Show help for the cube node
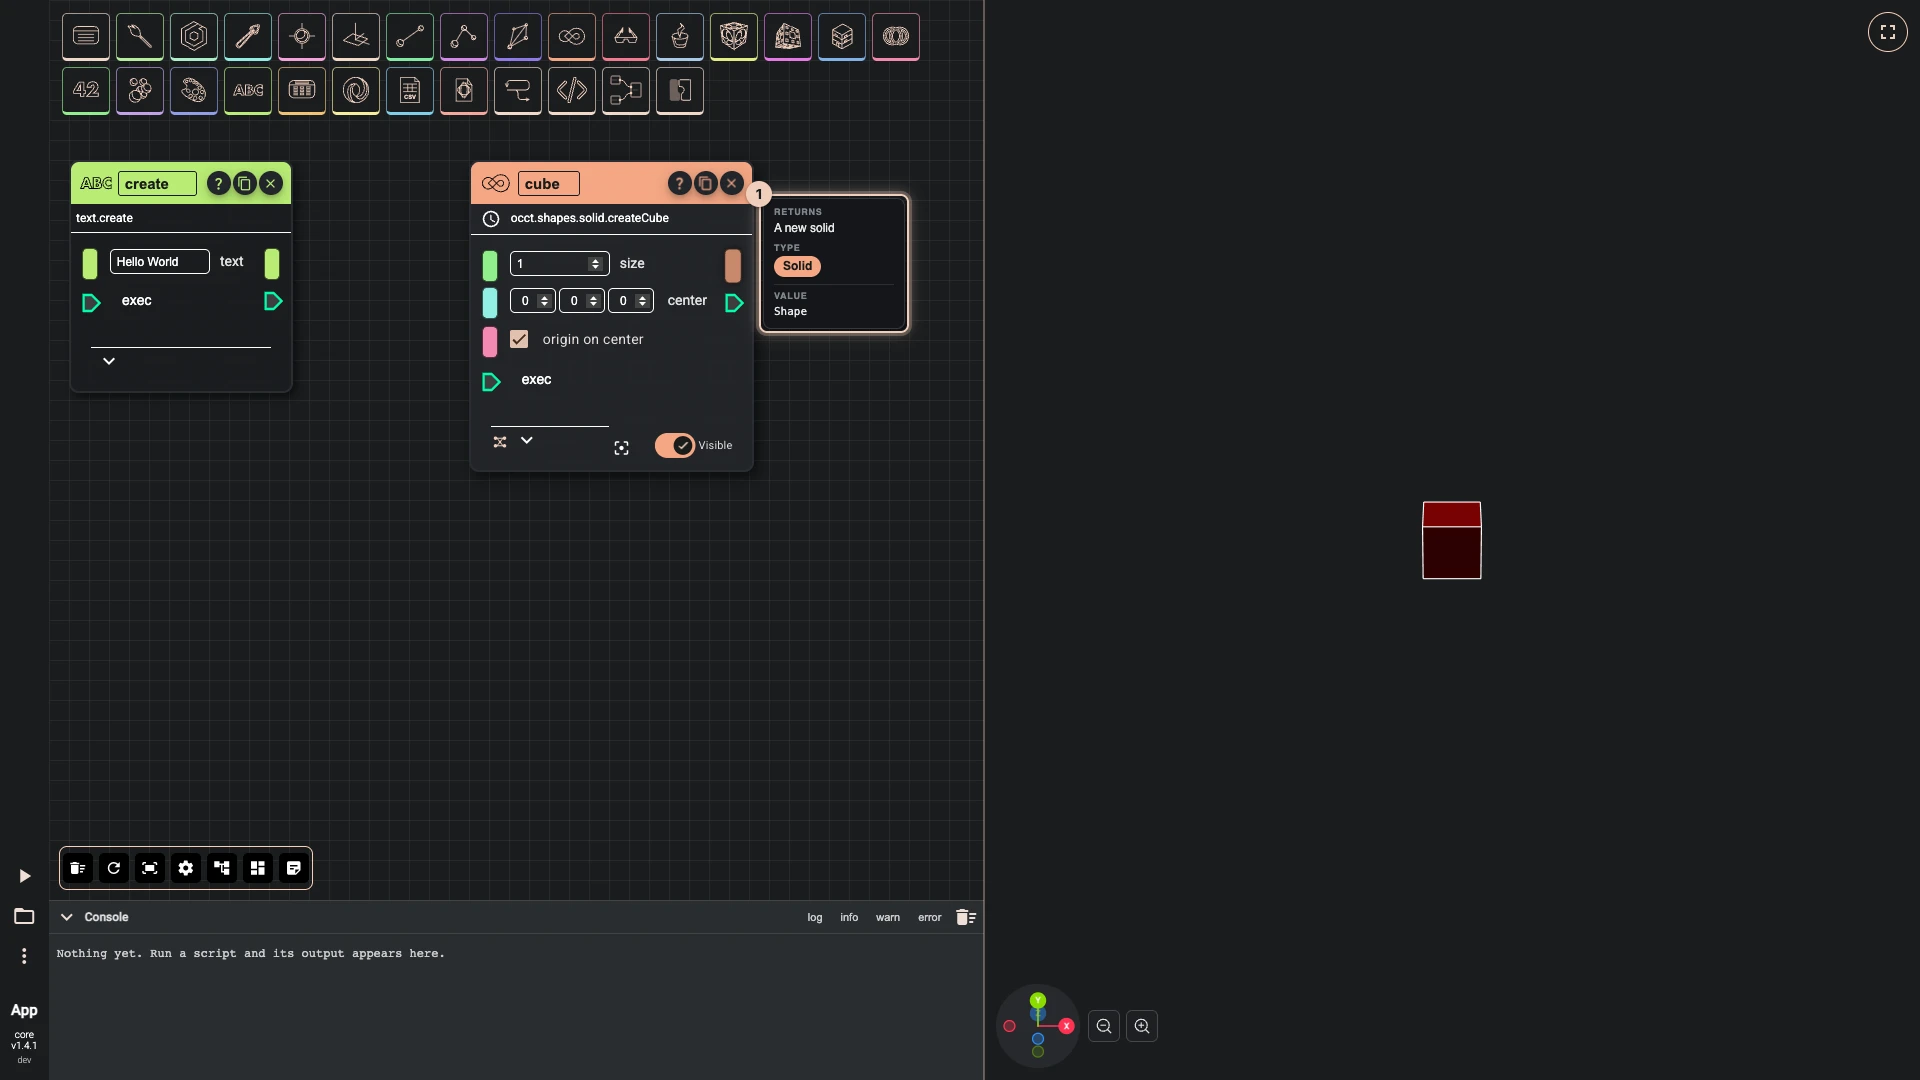Image resolution: width=1920 pixels, height=1080 pixels. pyautogui.click(x=679, y=183)
